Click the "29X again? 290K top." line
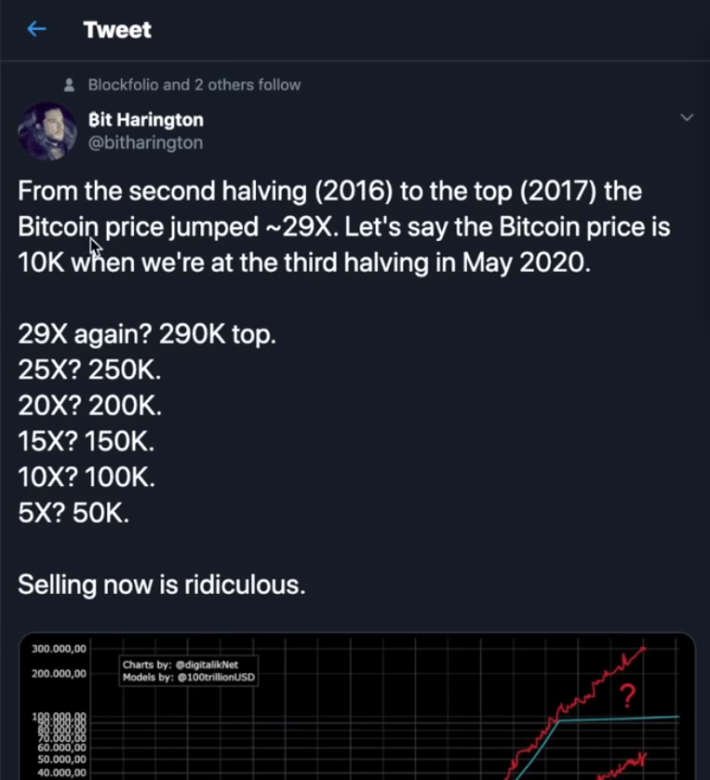This screenshot has width=710, height=780. click(147, 334)
